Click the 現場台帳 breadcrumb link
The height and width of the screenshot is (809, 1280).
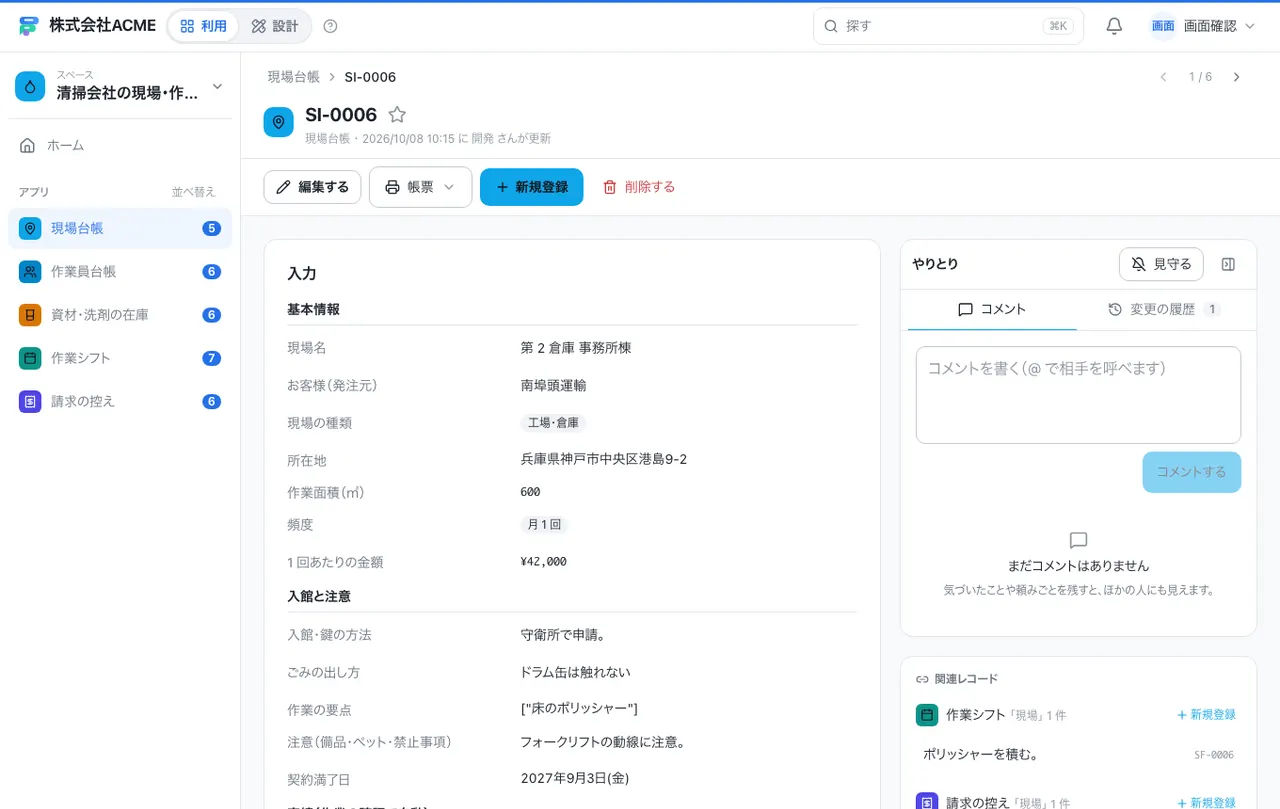click(x=293, y=77)
